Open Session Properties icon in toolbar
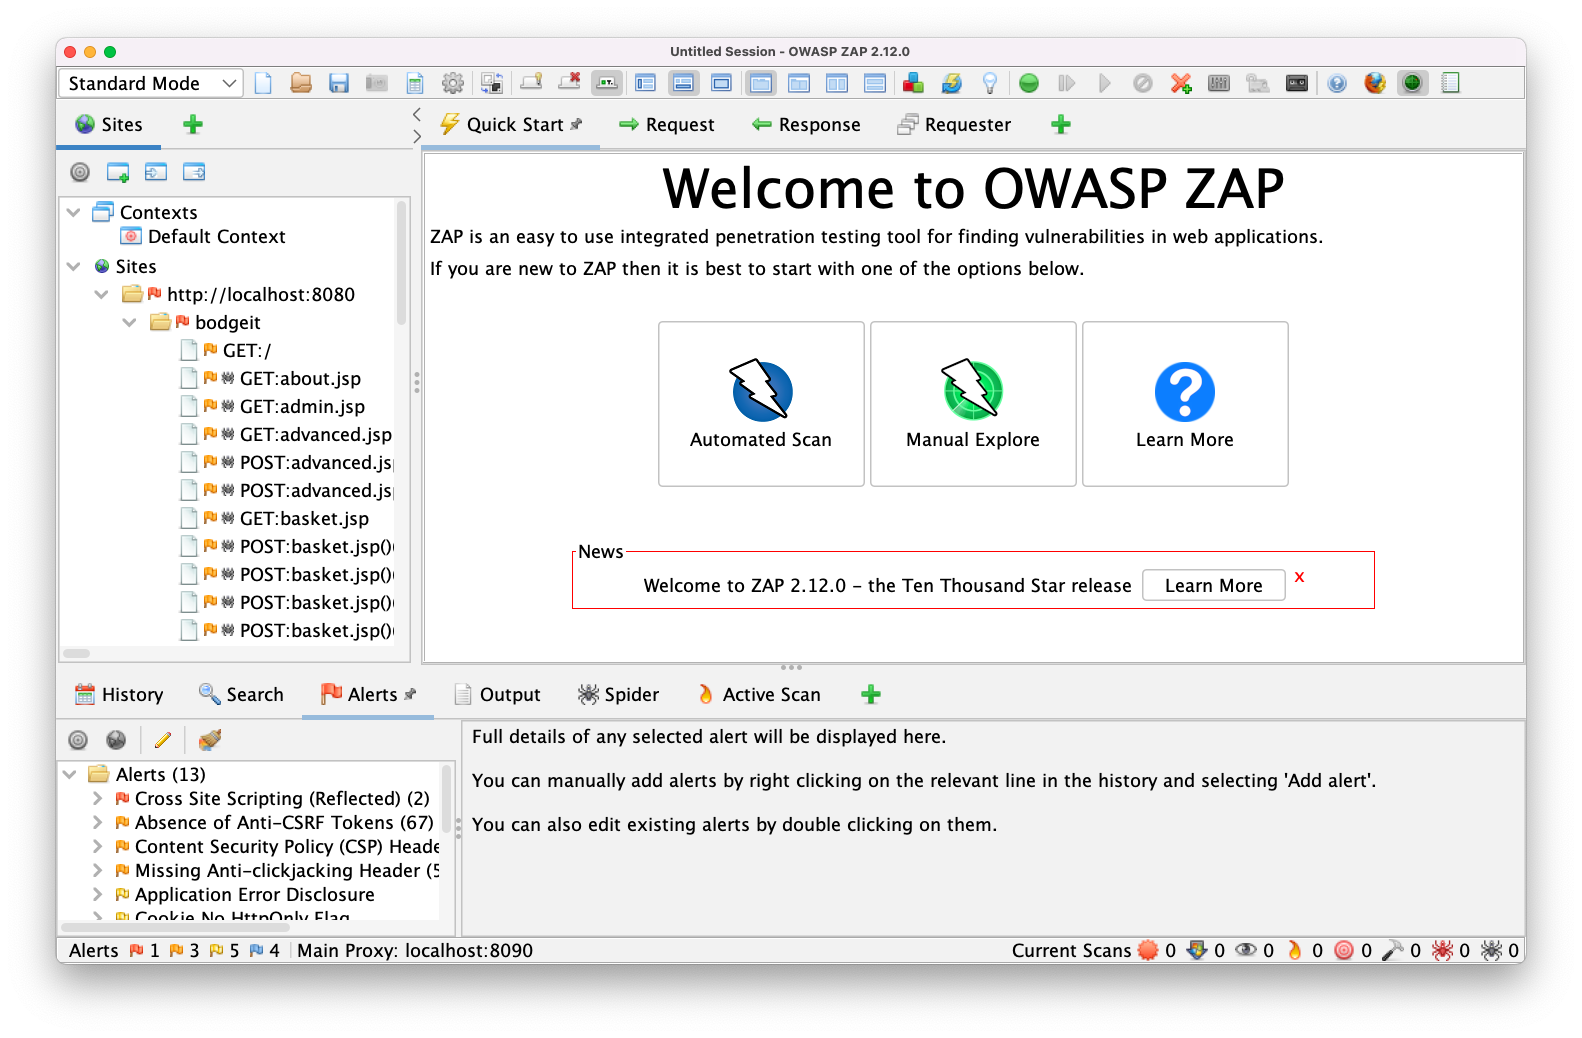The image size is (1582, 1038). [x=415, y=83]
